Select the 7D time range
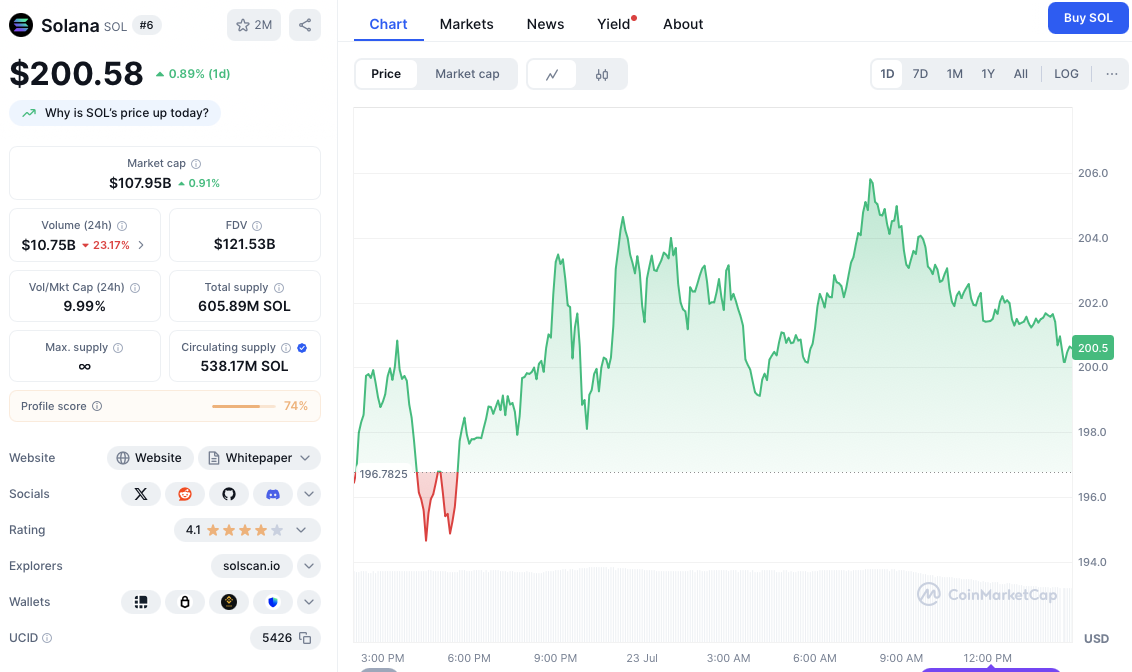 pos(920,74)
